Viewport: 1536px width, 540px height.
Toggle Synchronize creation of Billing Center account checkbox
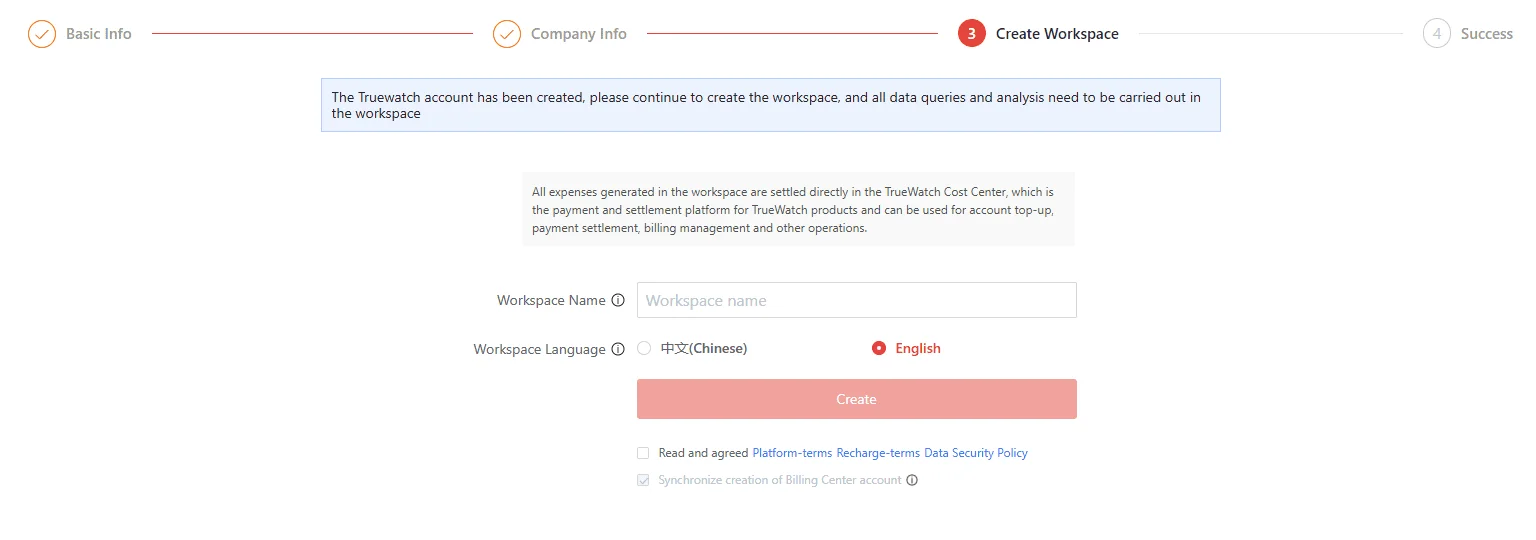click(x=643, y=480)
